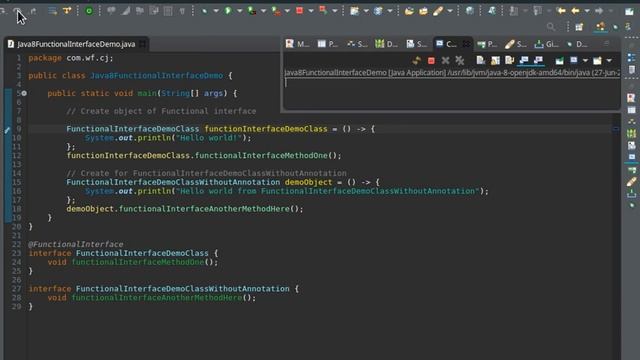Click the green grid icon in right sidebar trim
This screenshot has height=360, width=640.
click(631, 133)
